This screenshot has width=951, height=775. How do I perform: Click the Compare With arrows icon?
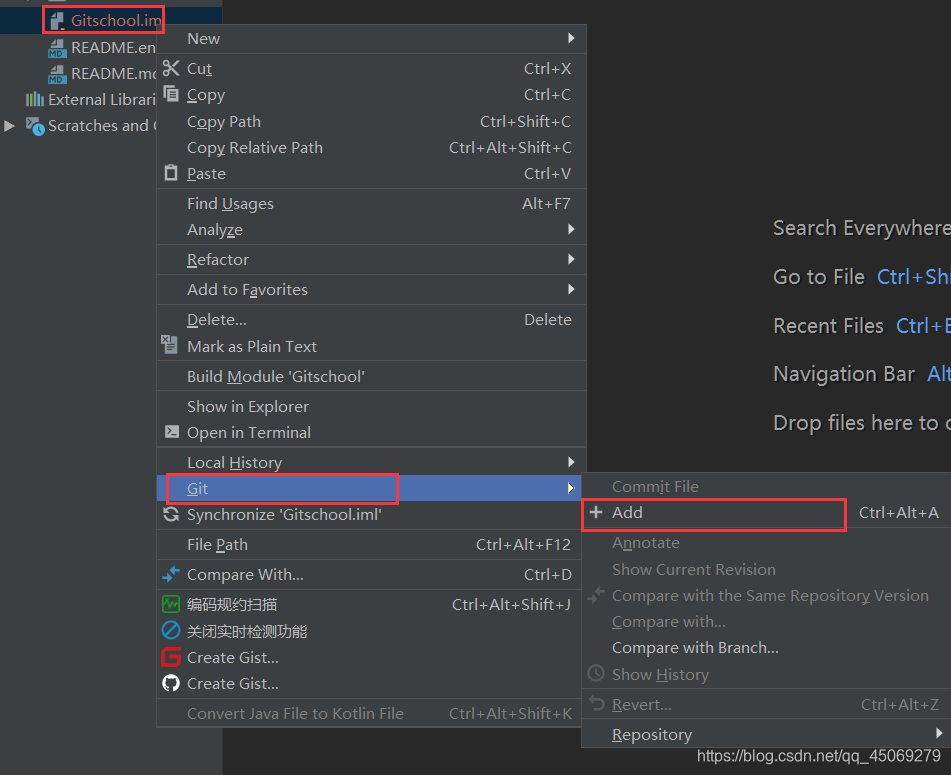(x=171, y=574)
